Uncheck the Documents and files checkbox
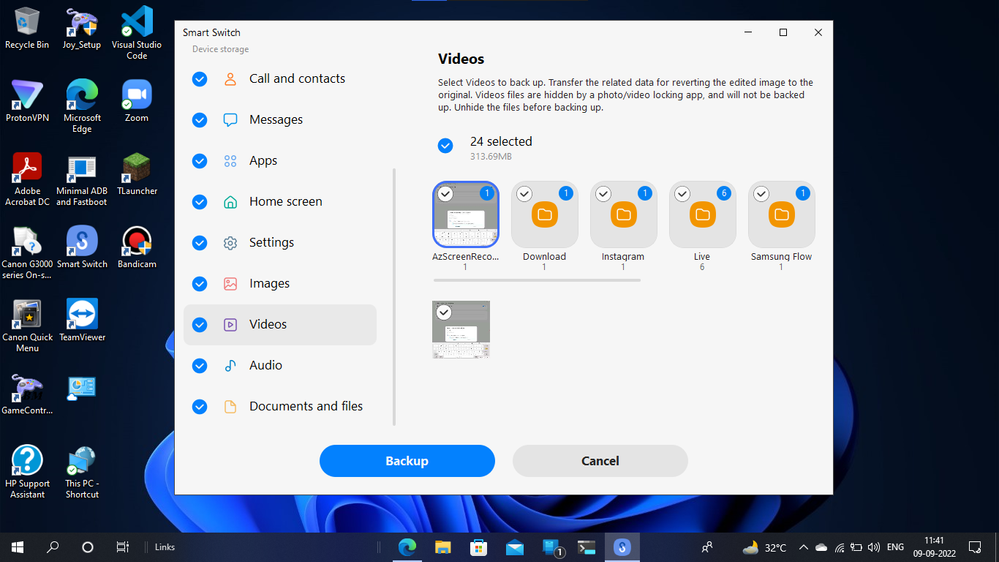The image size is (999, 562). (199, 407)
